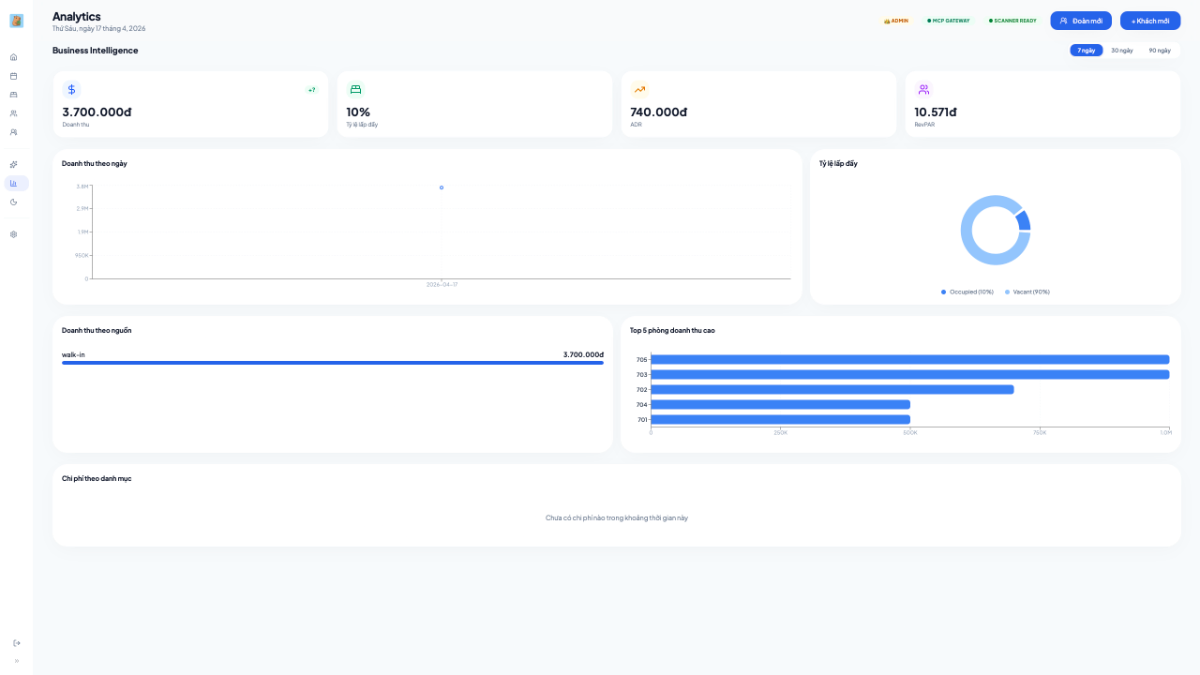Click the SCANNER READY status badge
Image resolution: width=1200 pixels, height=675 pixels.
coord(1012,20)
